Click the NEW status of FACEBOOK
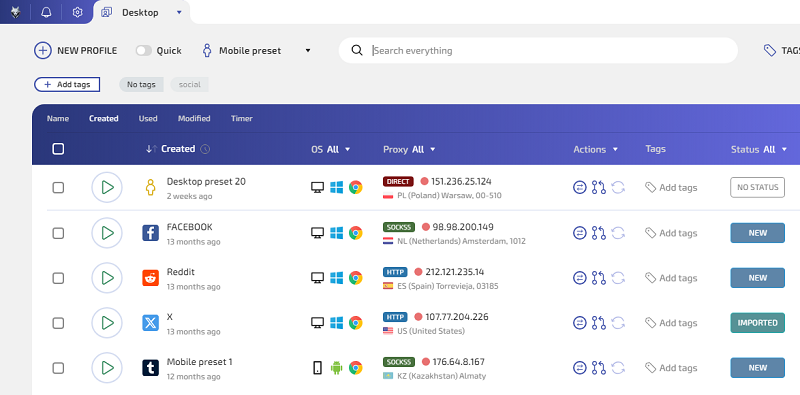The width and height of the screenshot is (800, 395). (757, 233)
